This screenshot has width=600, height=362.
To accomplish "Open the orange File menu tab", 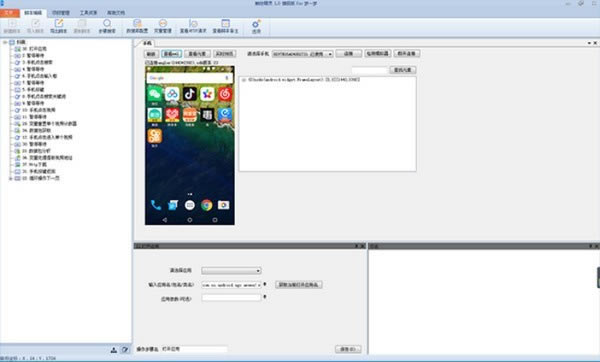I will [x=9, y=13].
